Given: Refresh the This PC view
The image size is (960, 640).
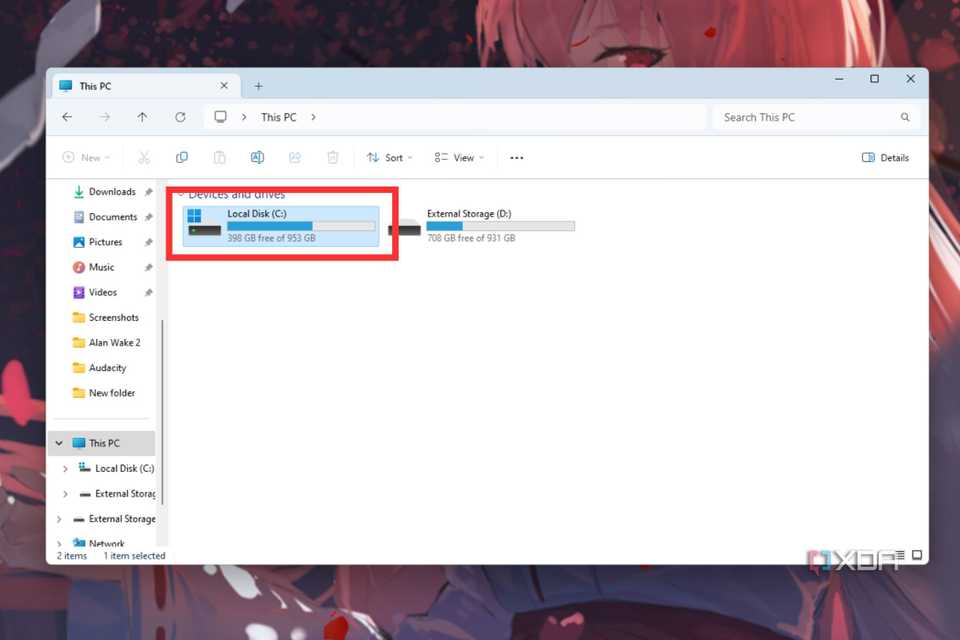Looking at the screenshot, I should (180, 117).
